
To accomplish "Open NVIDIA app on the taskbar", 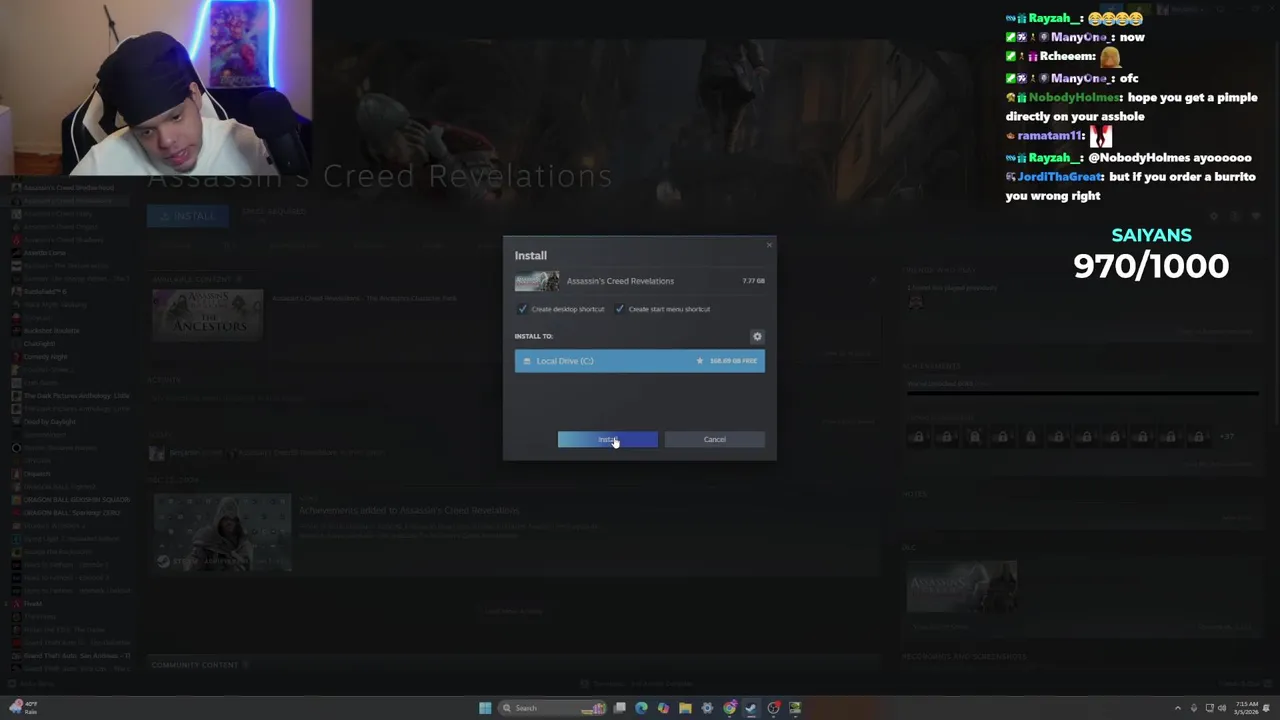I will [795, 708].
